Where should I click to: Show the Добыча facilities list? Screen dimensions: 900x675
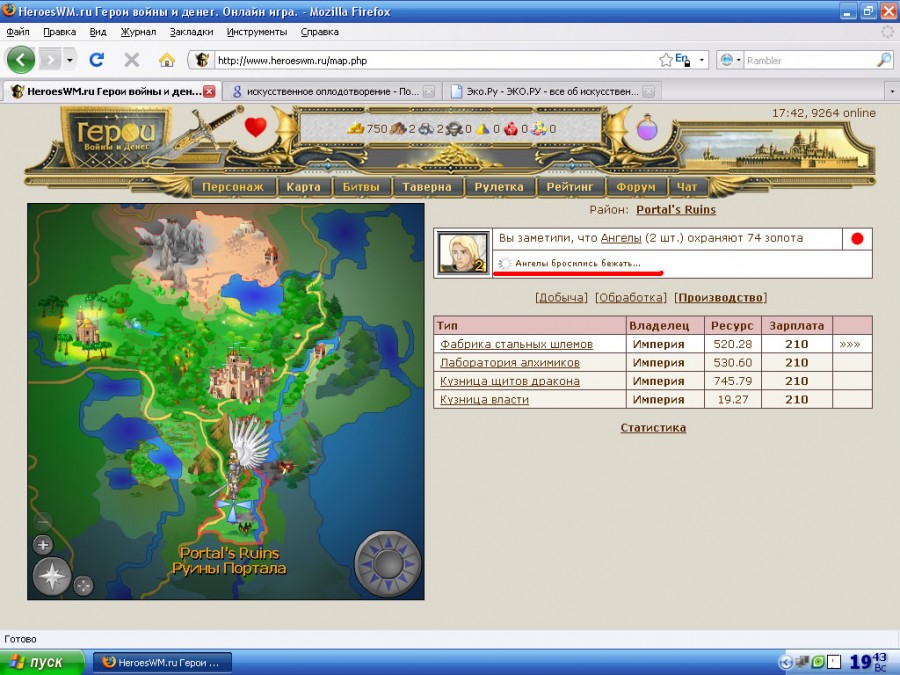coord(561,297)
